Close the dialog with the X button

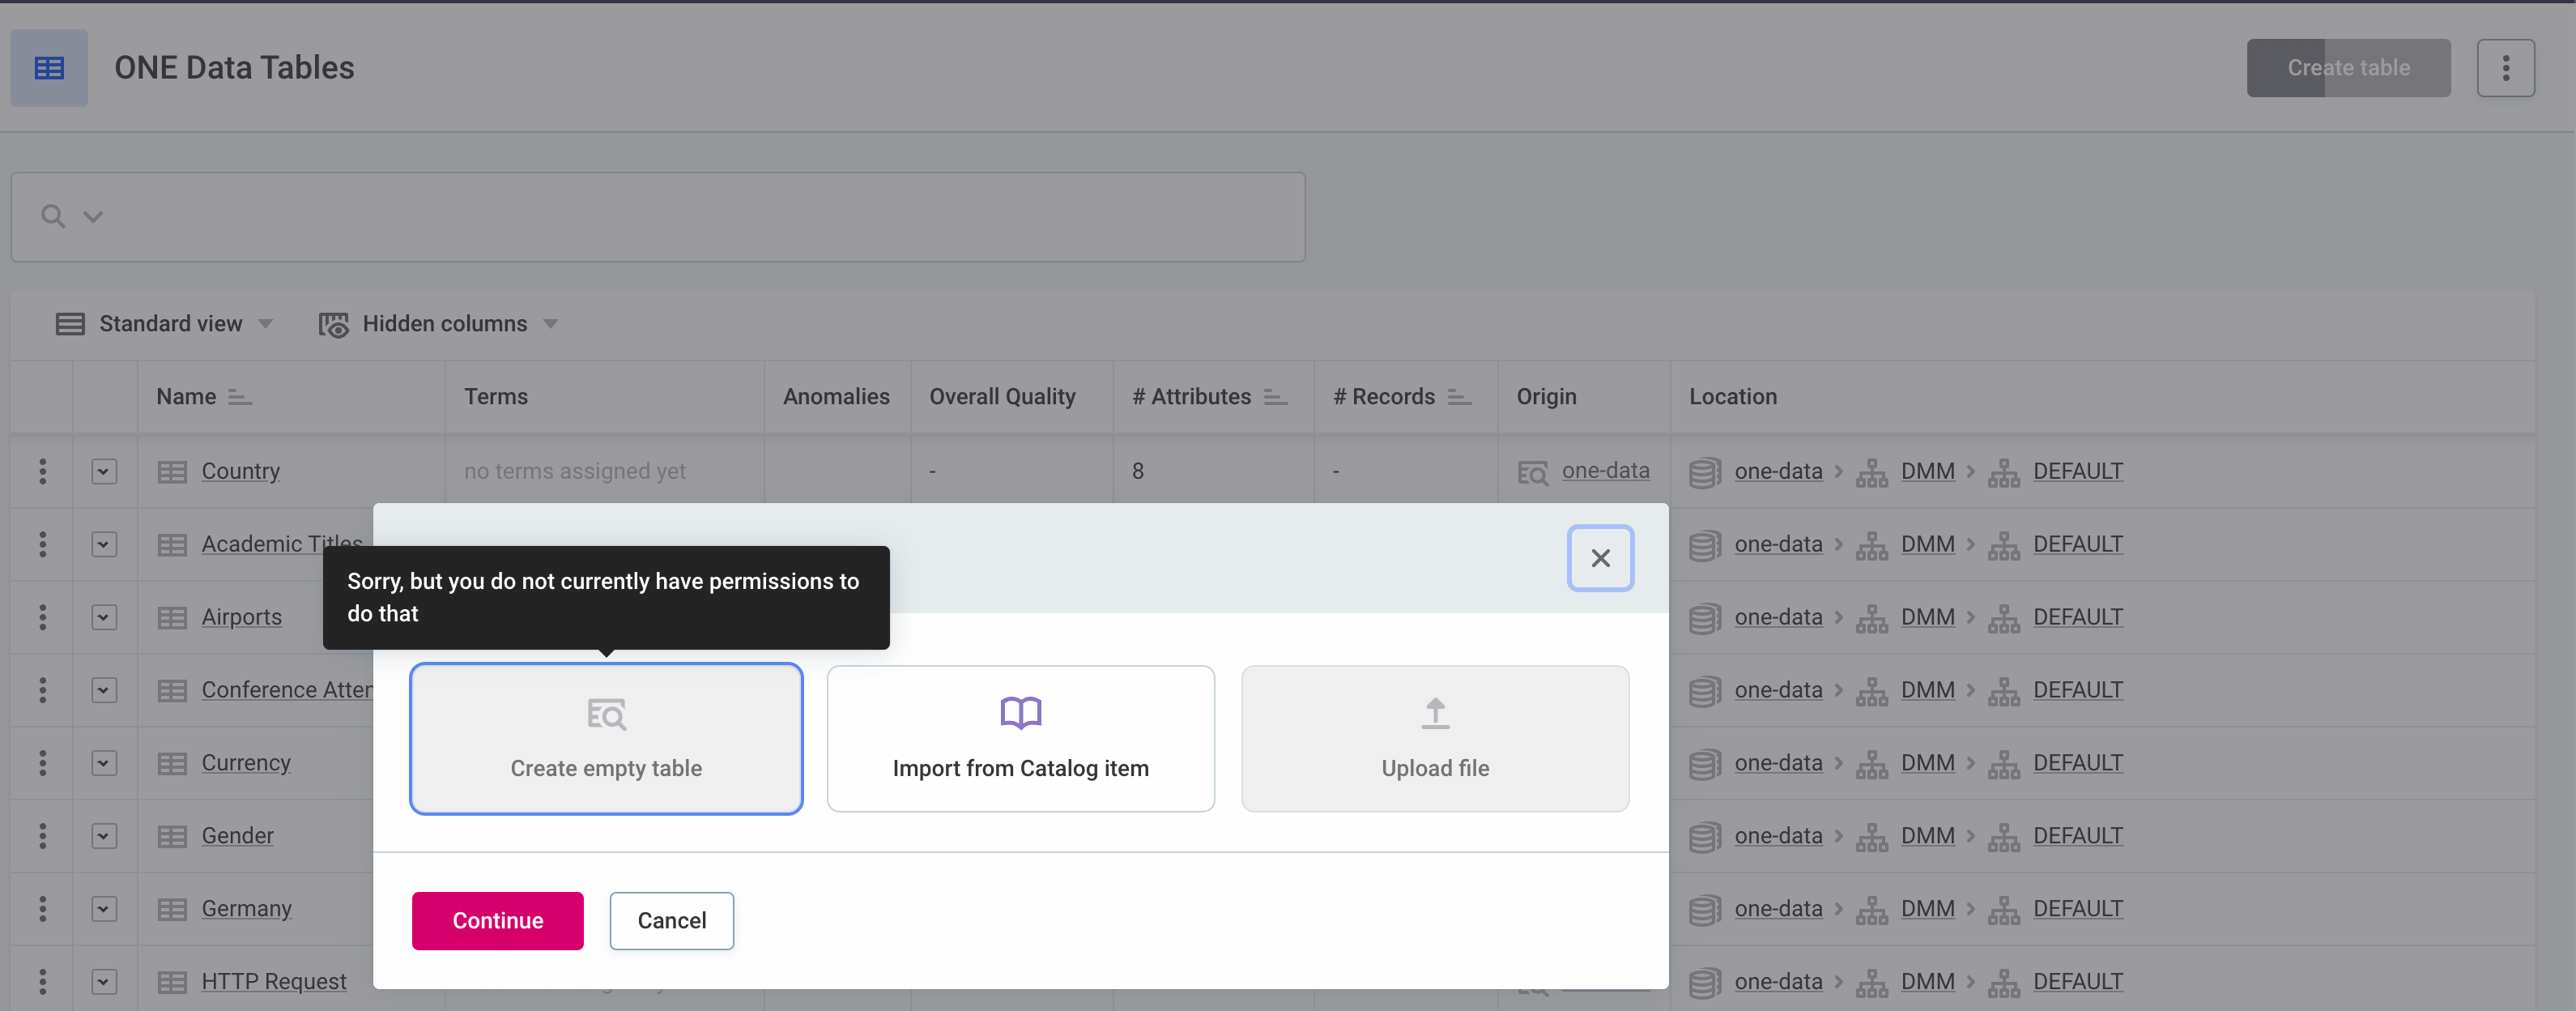[1599, 558]
